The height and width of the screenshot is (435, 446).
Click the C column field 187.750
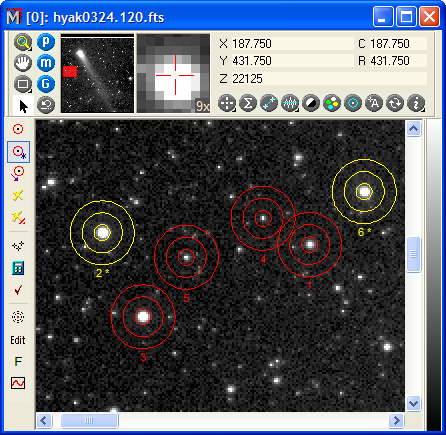pyautogui.click(x=398, y=44)
